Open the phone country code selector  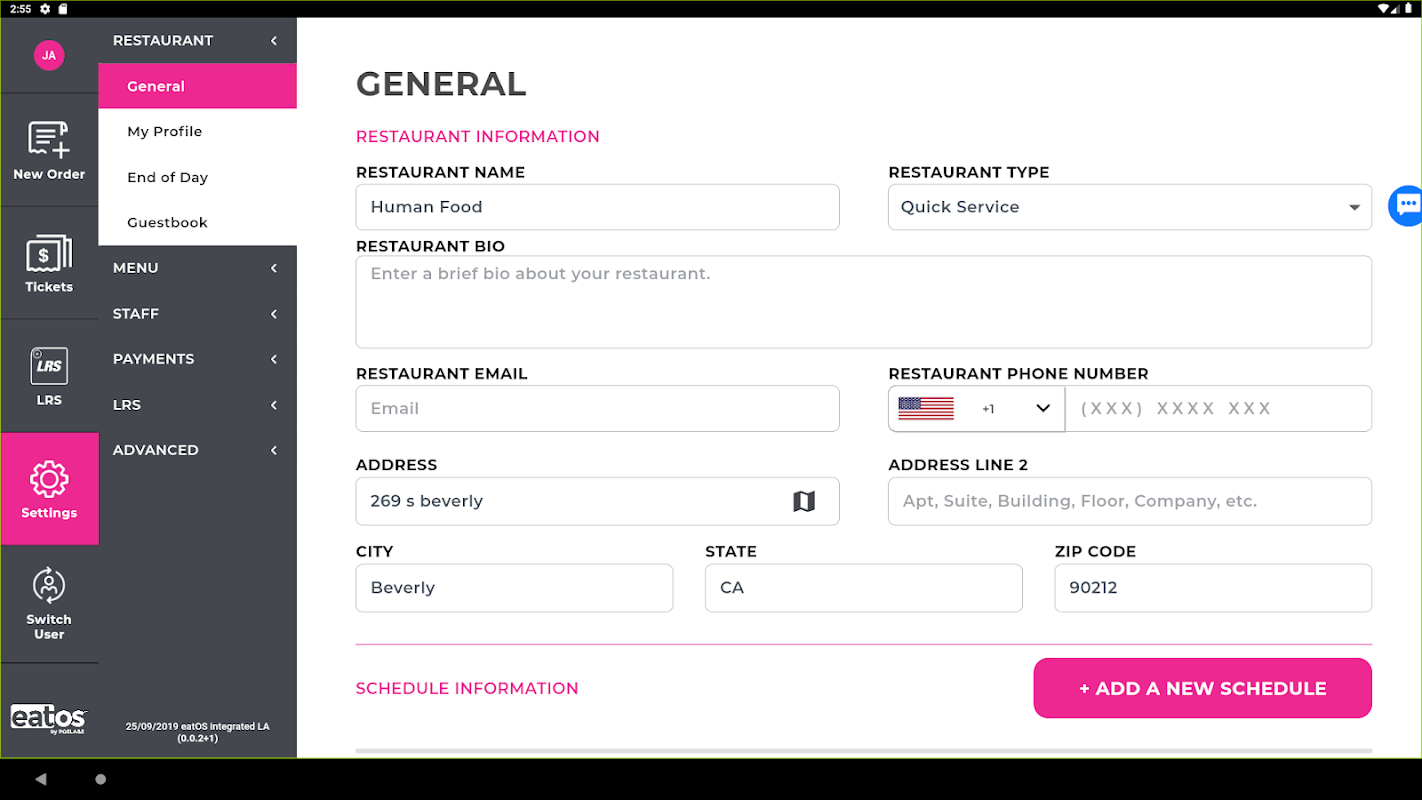coord(976,409)
